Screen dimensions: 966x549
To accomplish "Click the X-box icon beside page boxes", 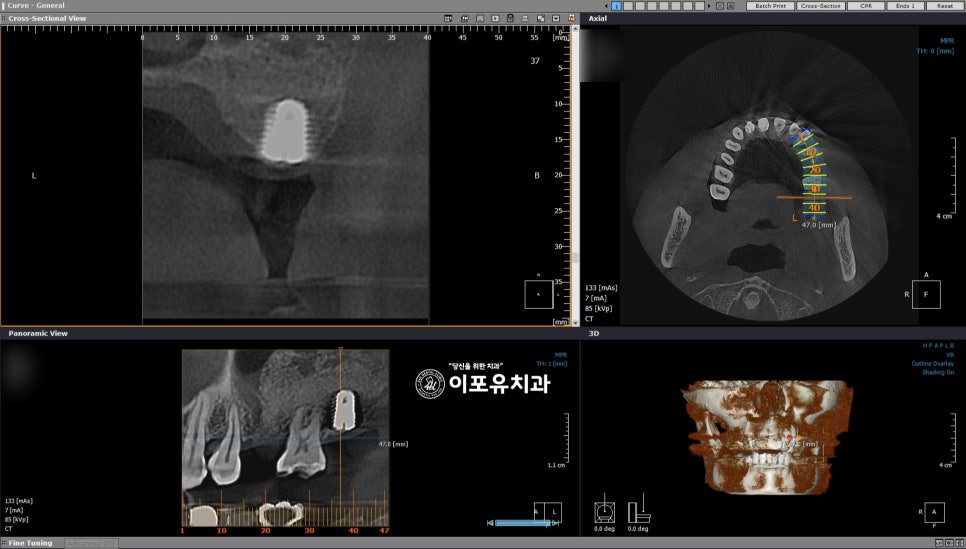I will pyautogui.click(x=720, y=6).
